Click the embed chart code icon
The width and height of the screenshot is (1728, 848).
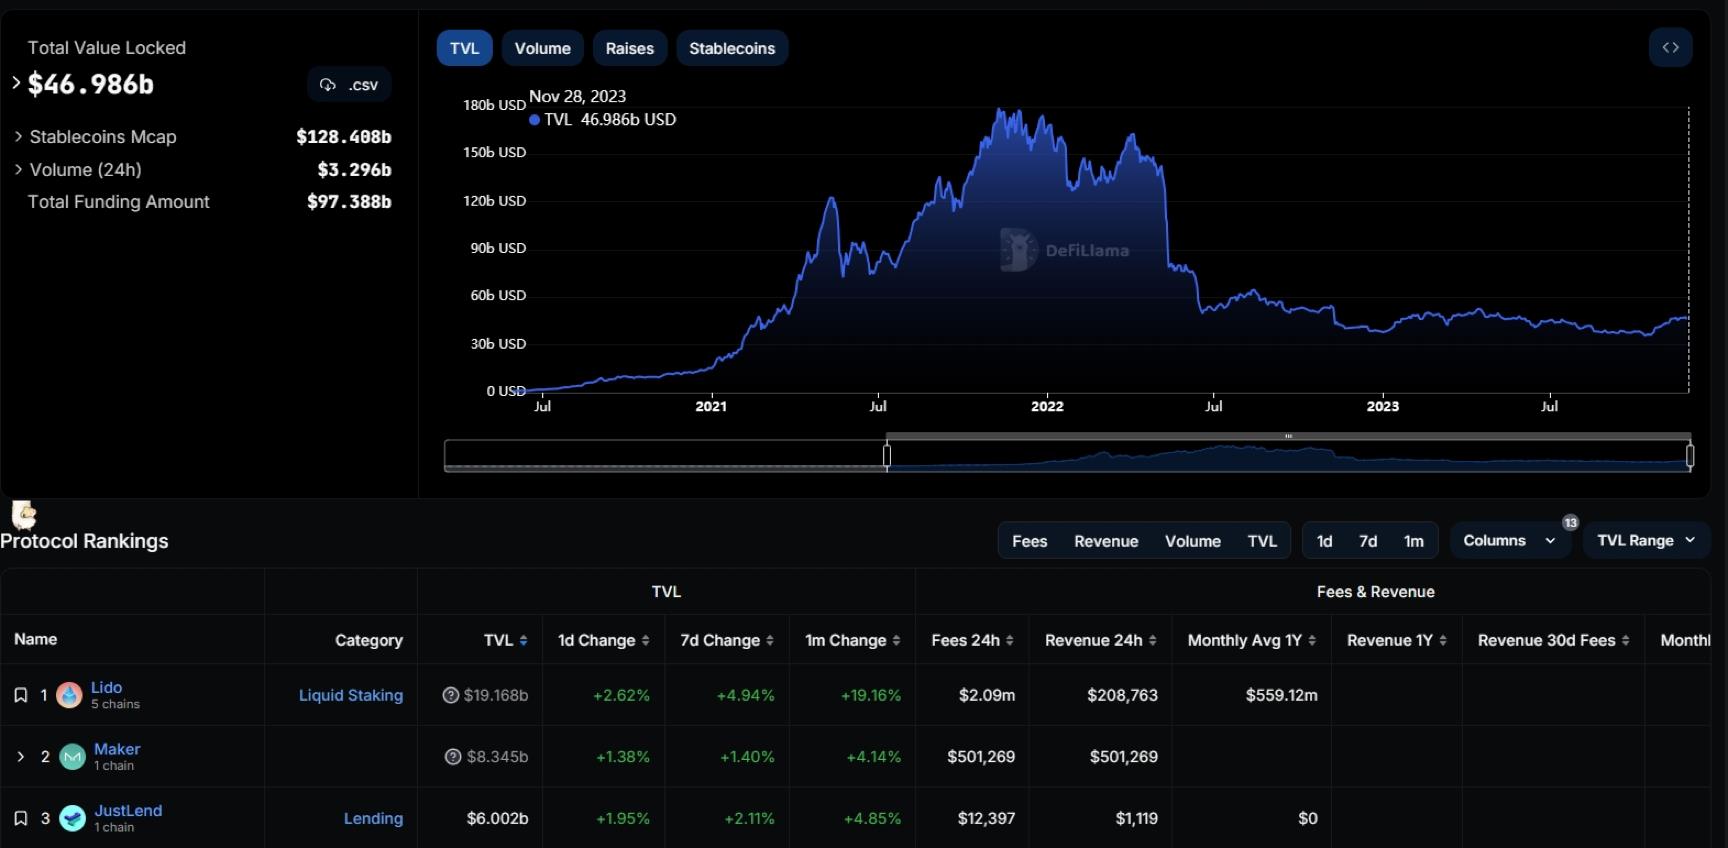click(1670, 48)
